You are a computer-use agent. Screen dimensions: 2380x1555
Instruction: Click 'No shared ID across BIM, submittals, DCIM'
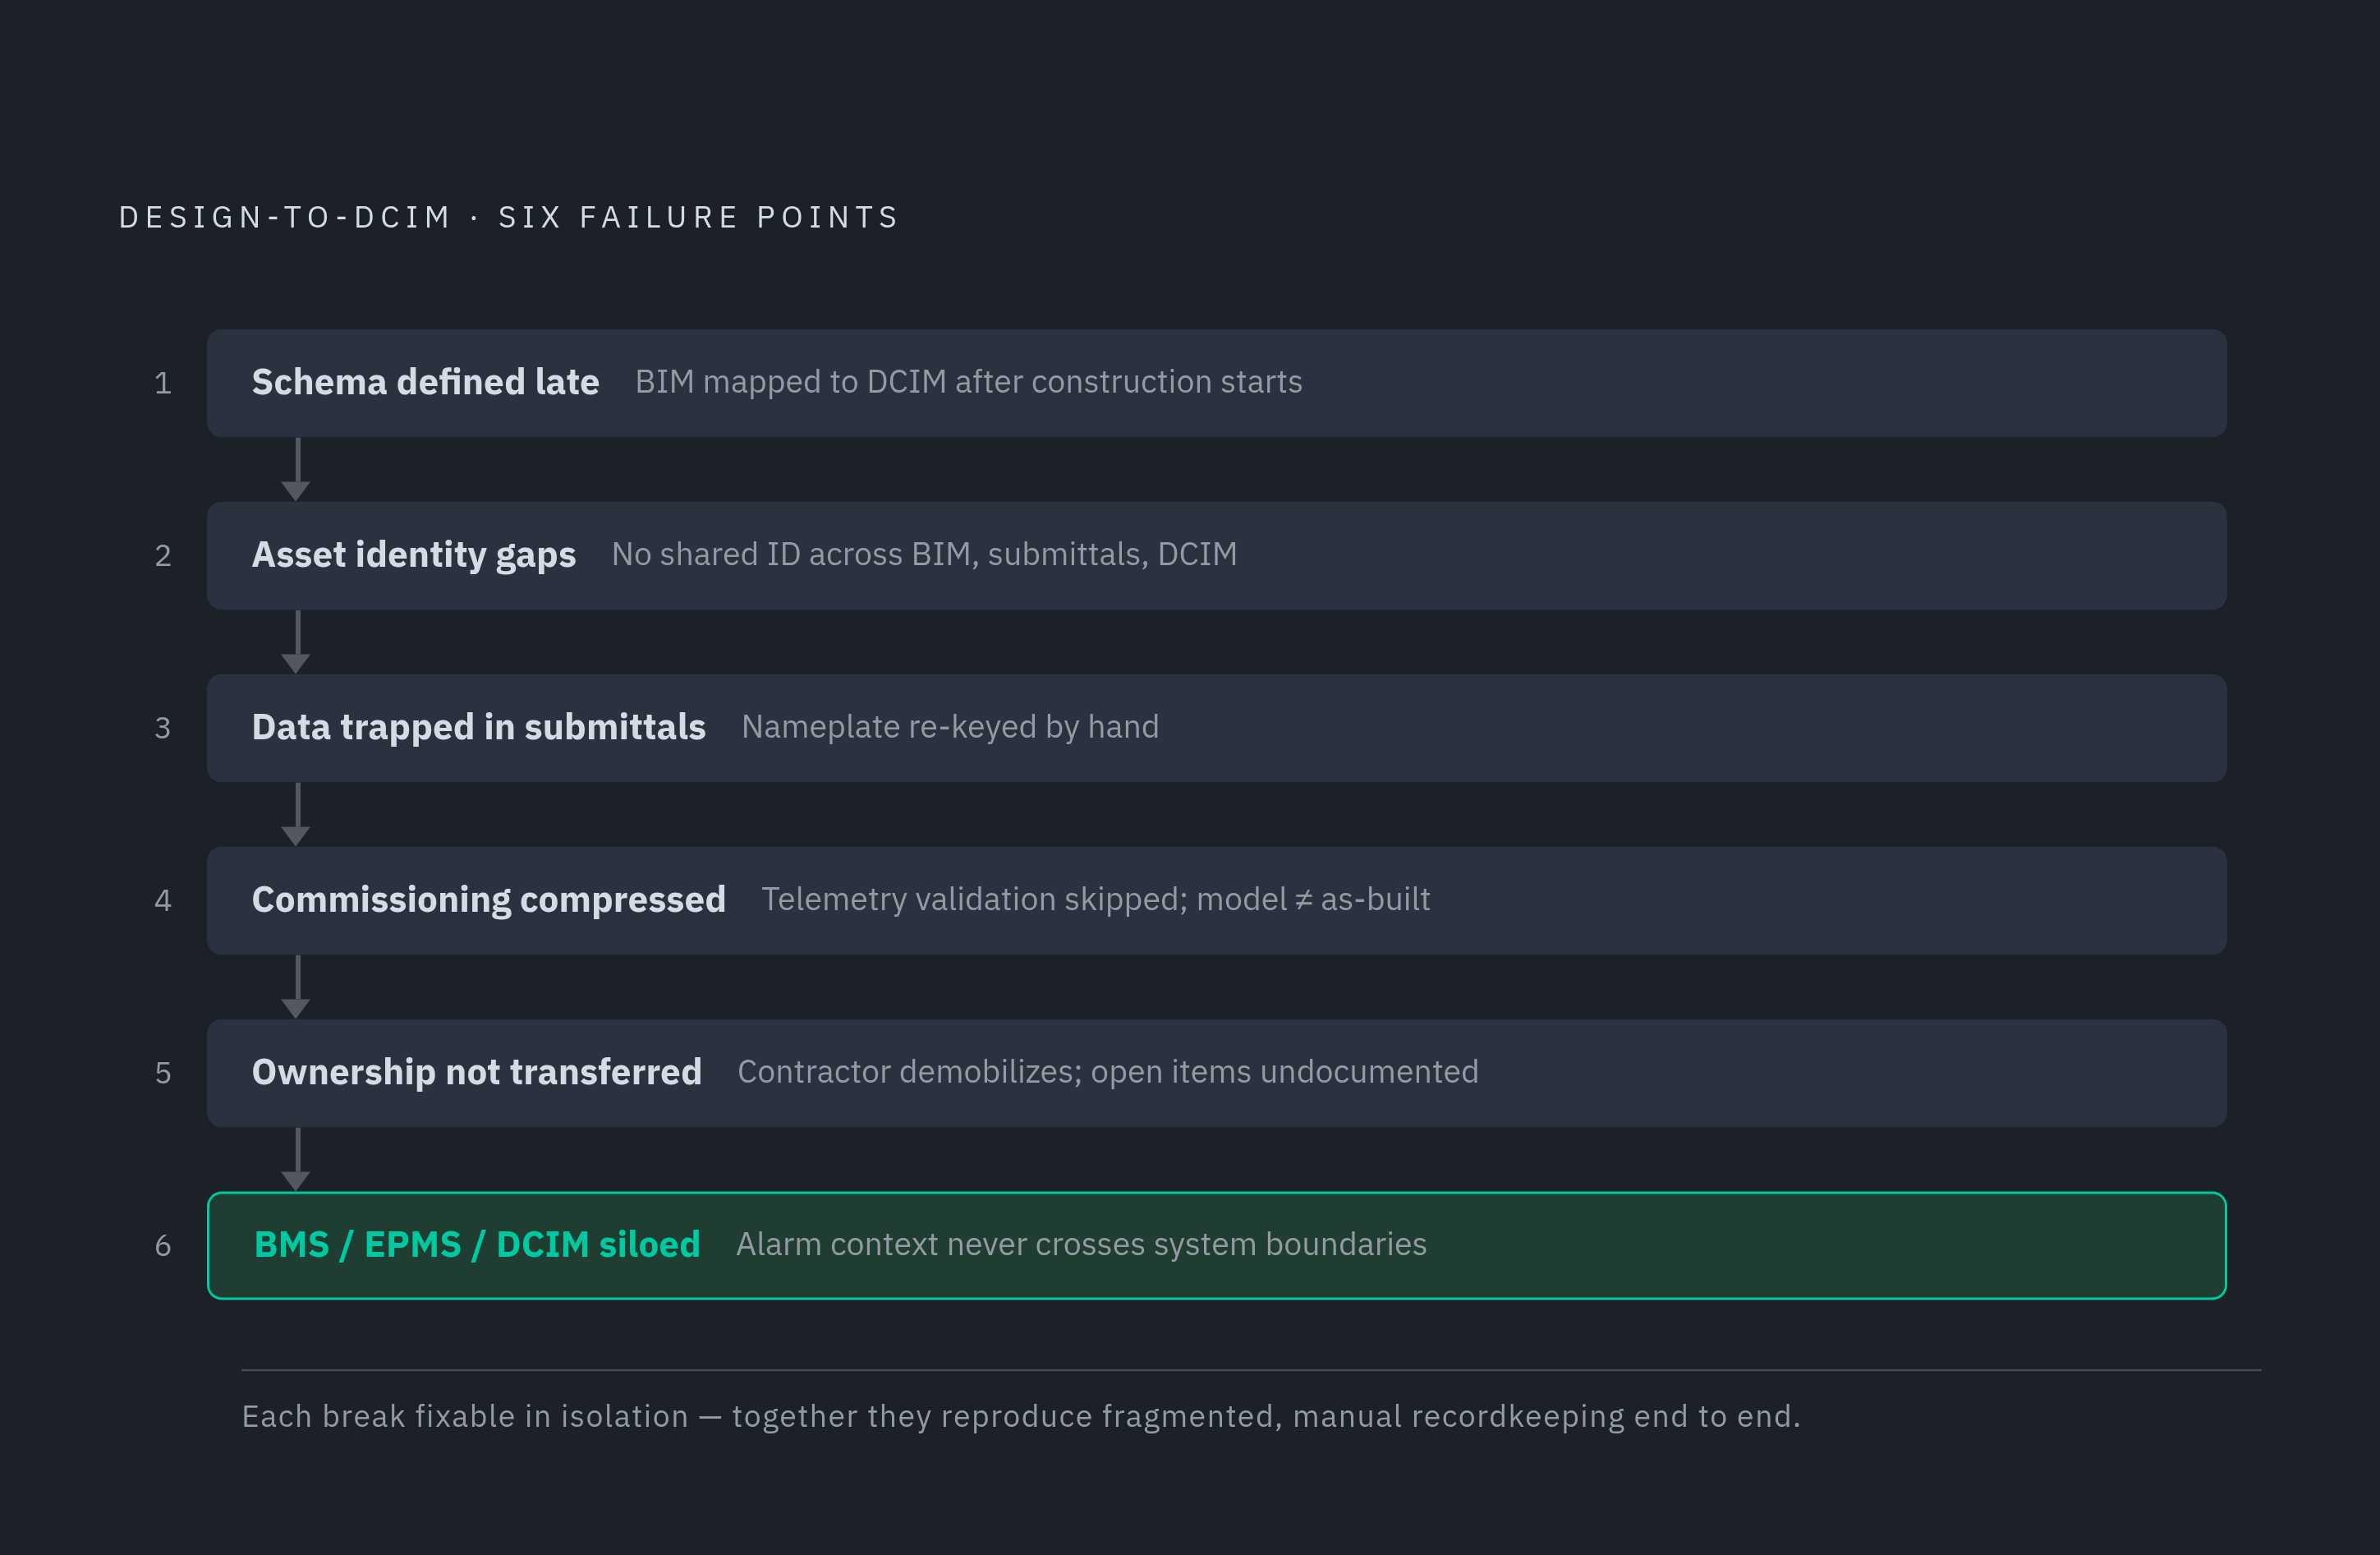pos(924,554)
